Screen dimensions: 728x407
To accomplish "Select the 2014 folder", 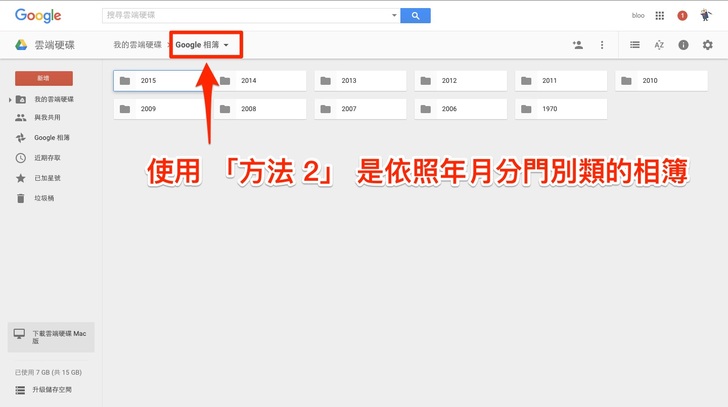I will [x=260, y=81].
